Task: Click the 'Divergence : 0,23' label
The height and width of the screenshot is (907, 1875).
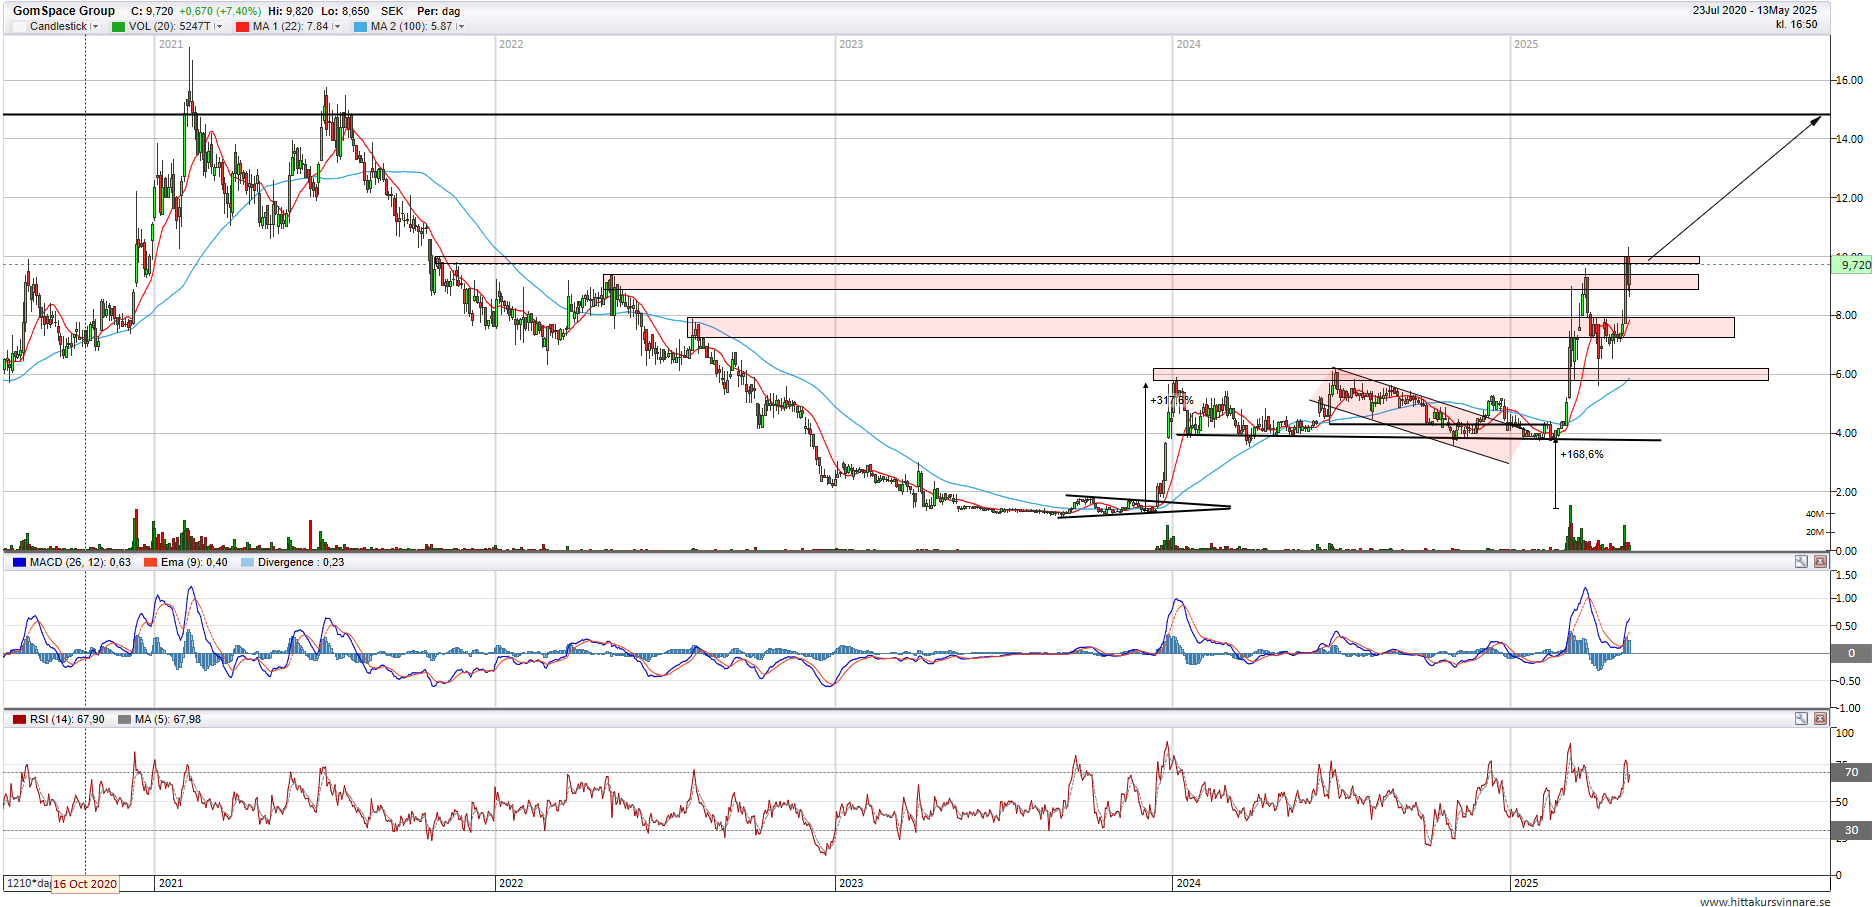Action: point(301,562)
